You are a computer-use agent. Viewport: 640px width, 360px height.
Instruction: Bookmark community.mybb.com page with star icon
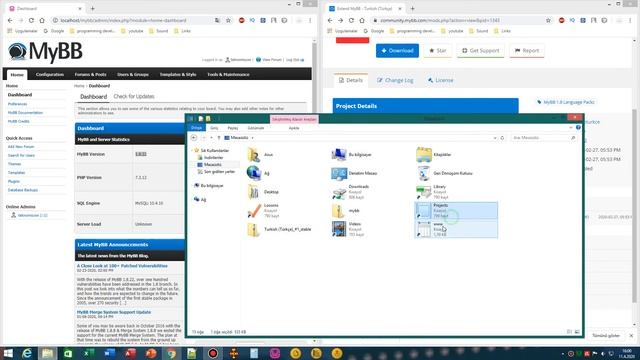548,20
